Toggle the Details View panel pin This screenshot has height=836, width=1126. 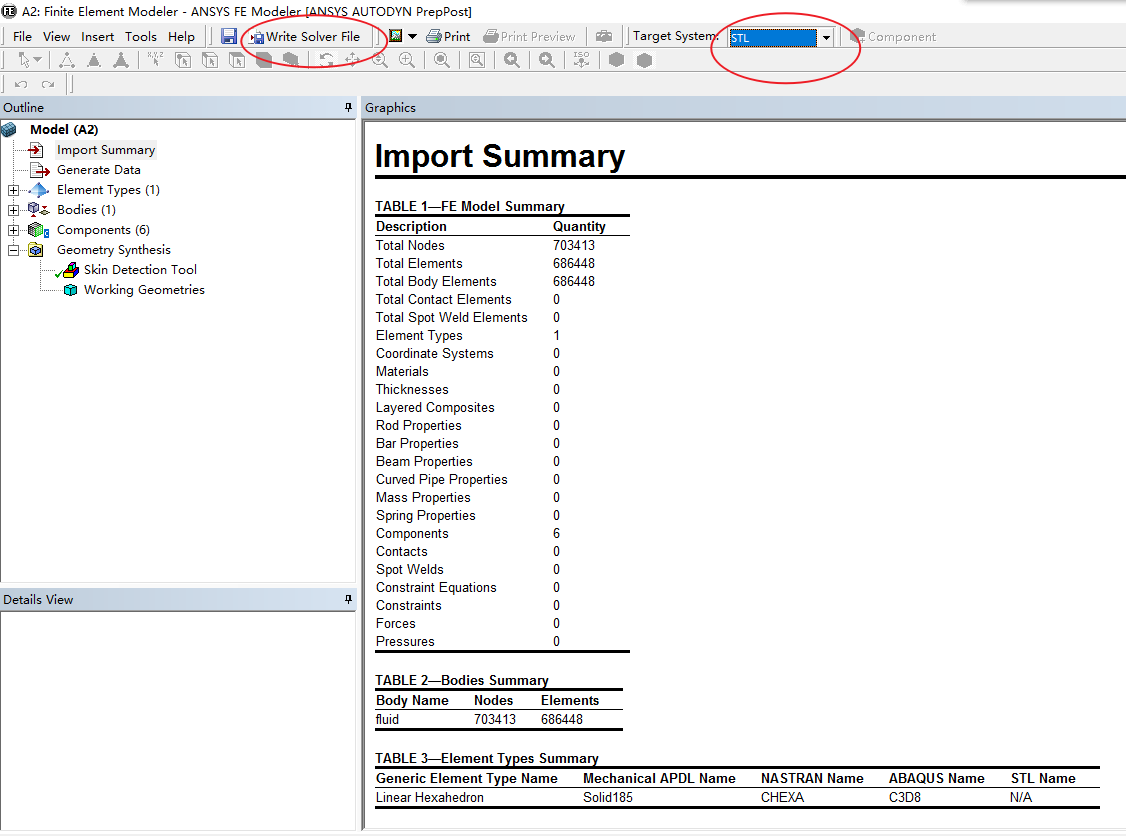[x=348, y=599]
